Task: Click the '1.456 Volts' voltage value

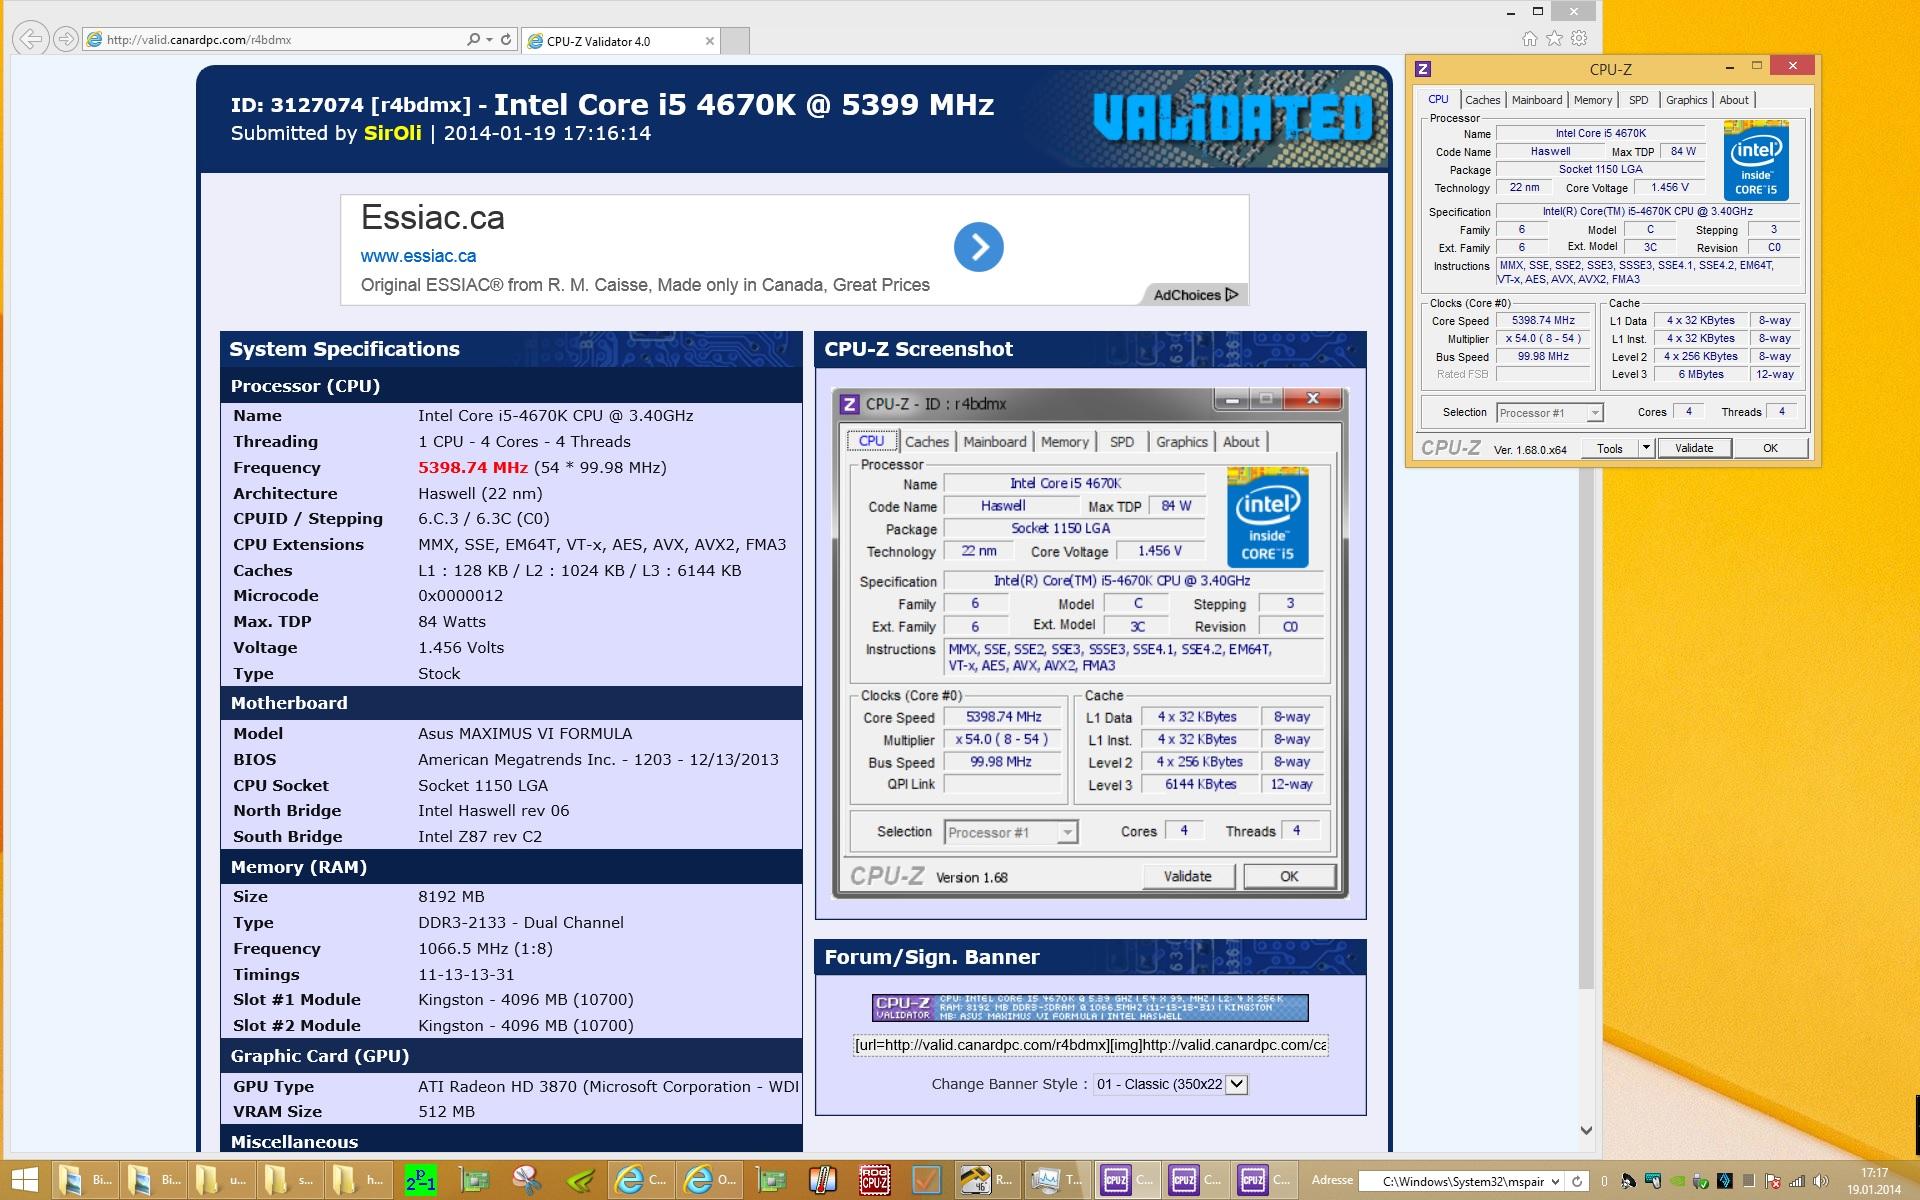Action: pos(461,647)
